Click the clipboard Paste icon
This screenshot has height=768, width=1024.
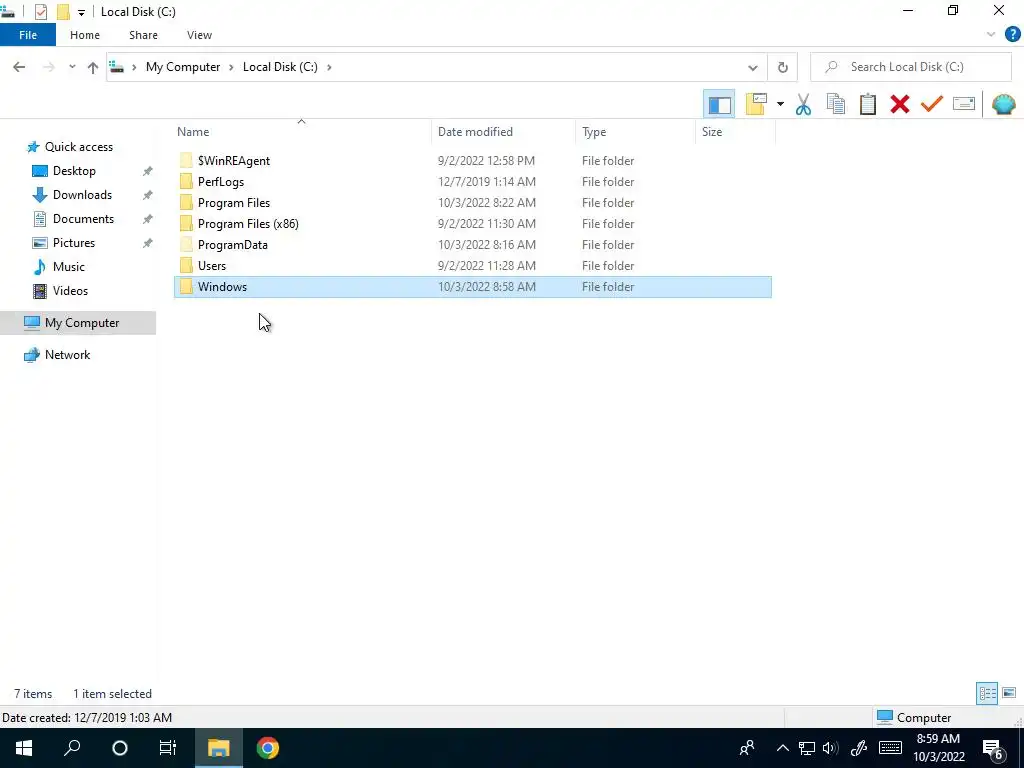coord(867,104)
